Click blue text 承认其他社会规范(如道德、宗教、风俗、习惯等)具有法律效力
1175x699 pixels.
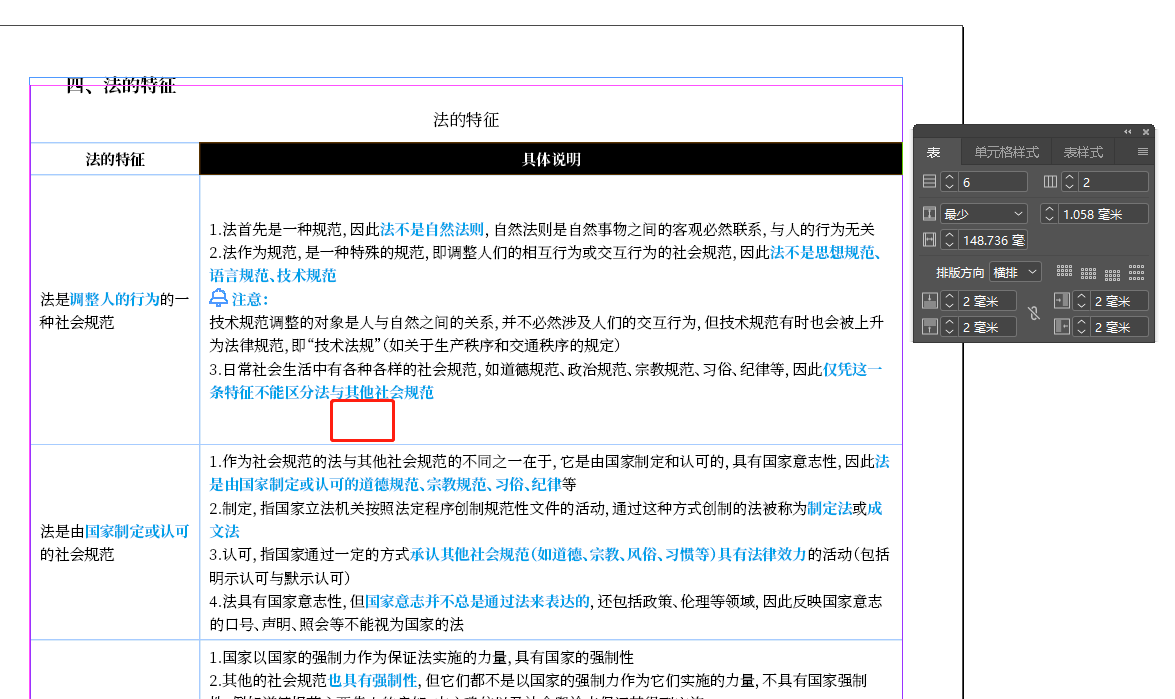tap(608, 555)
